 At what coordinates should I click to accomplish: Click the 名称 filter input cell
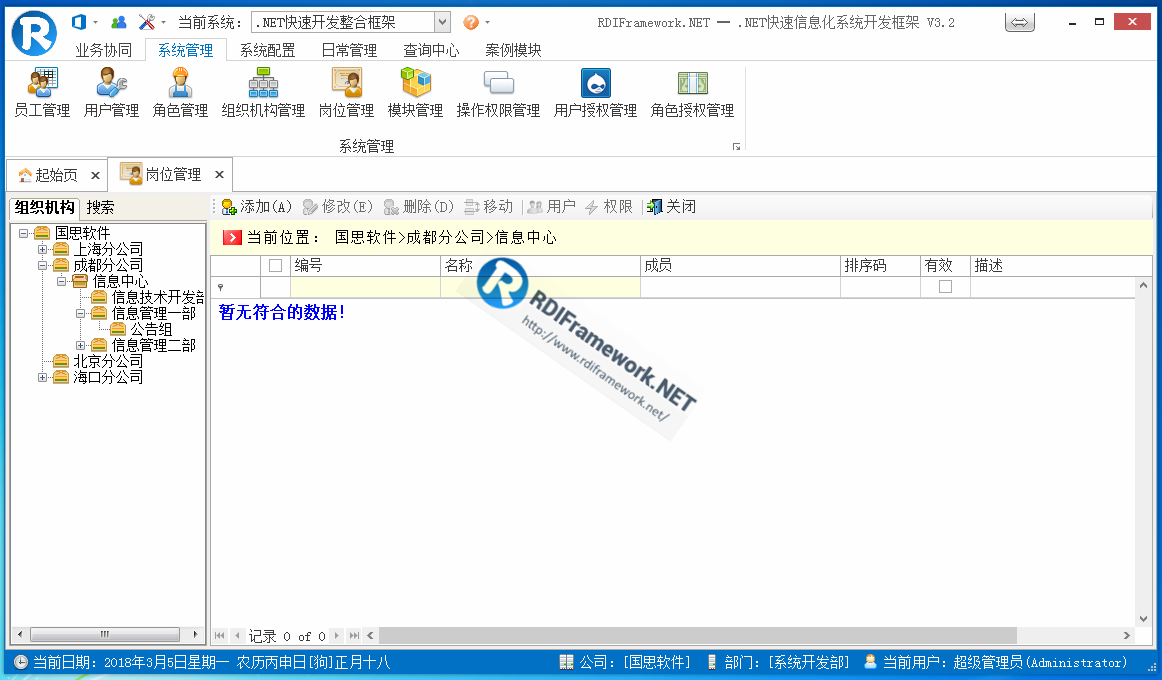pos(540,287)
